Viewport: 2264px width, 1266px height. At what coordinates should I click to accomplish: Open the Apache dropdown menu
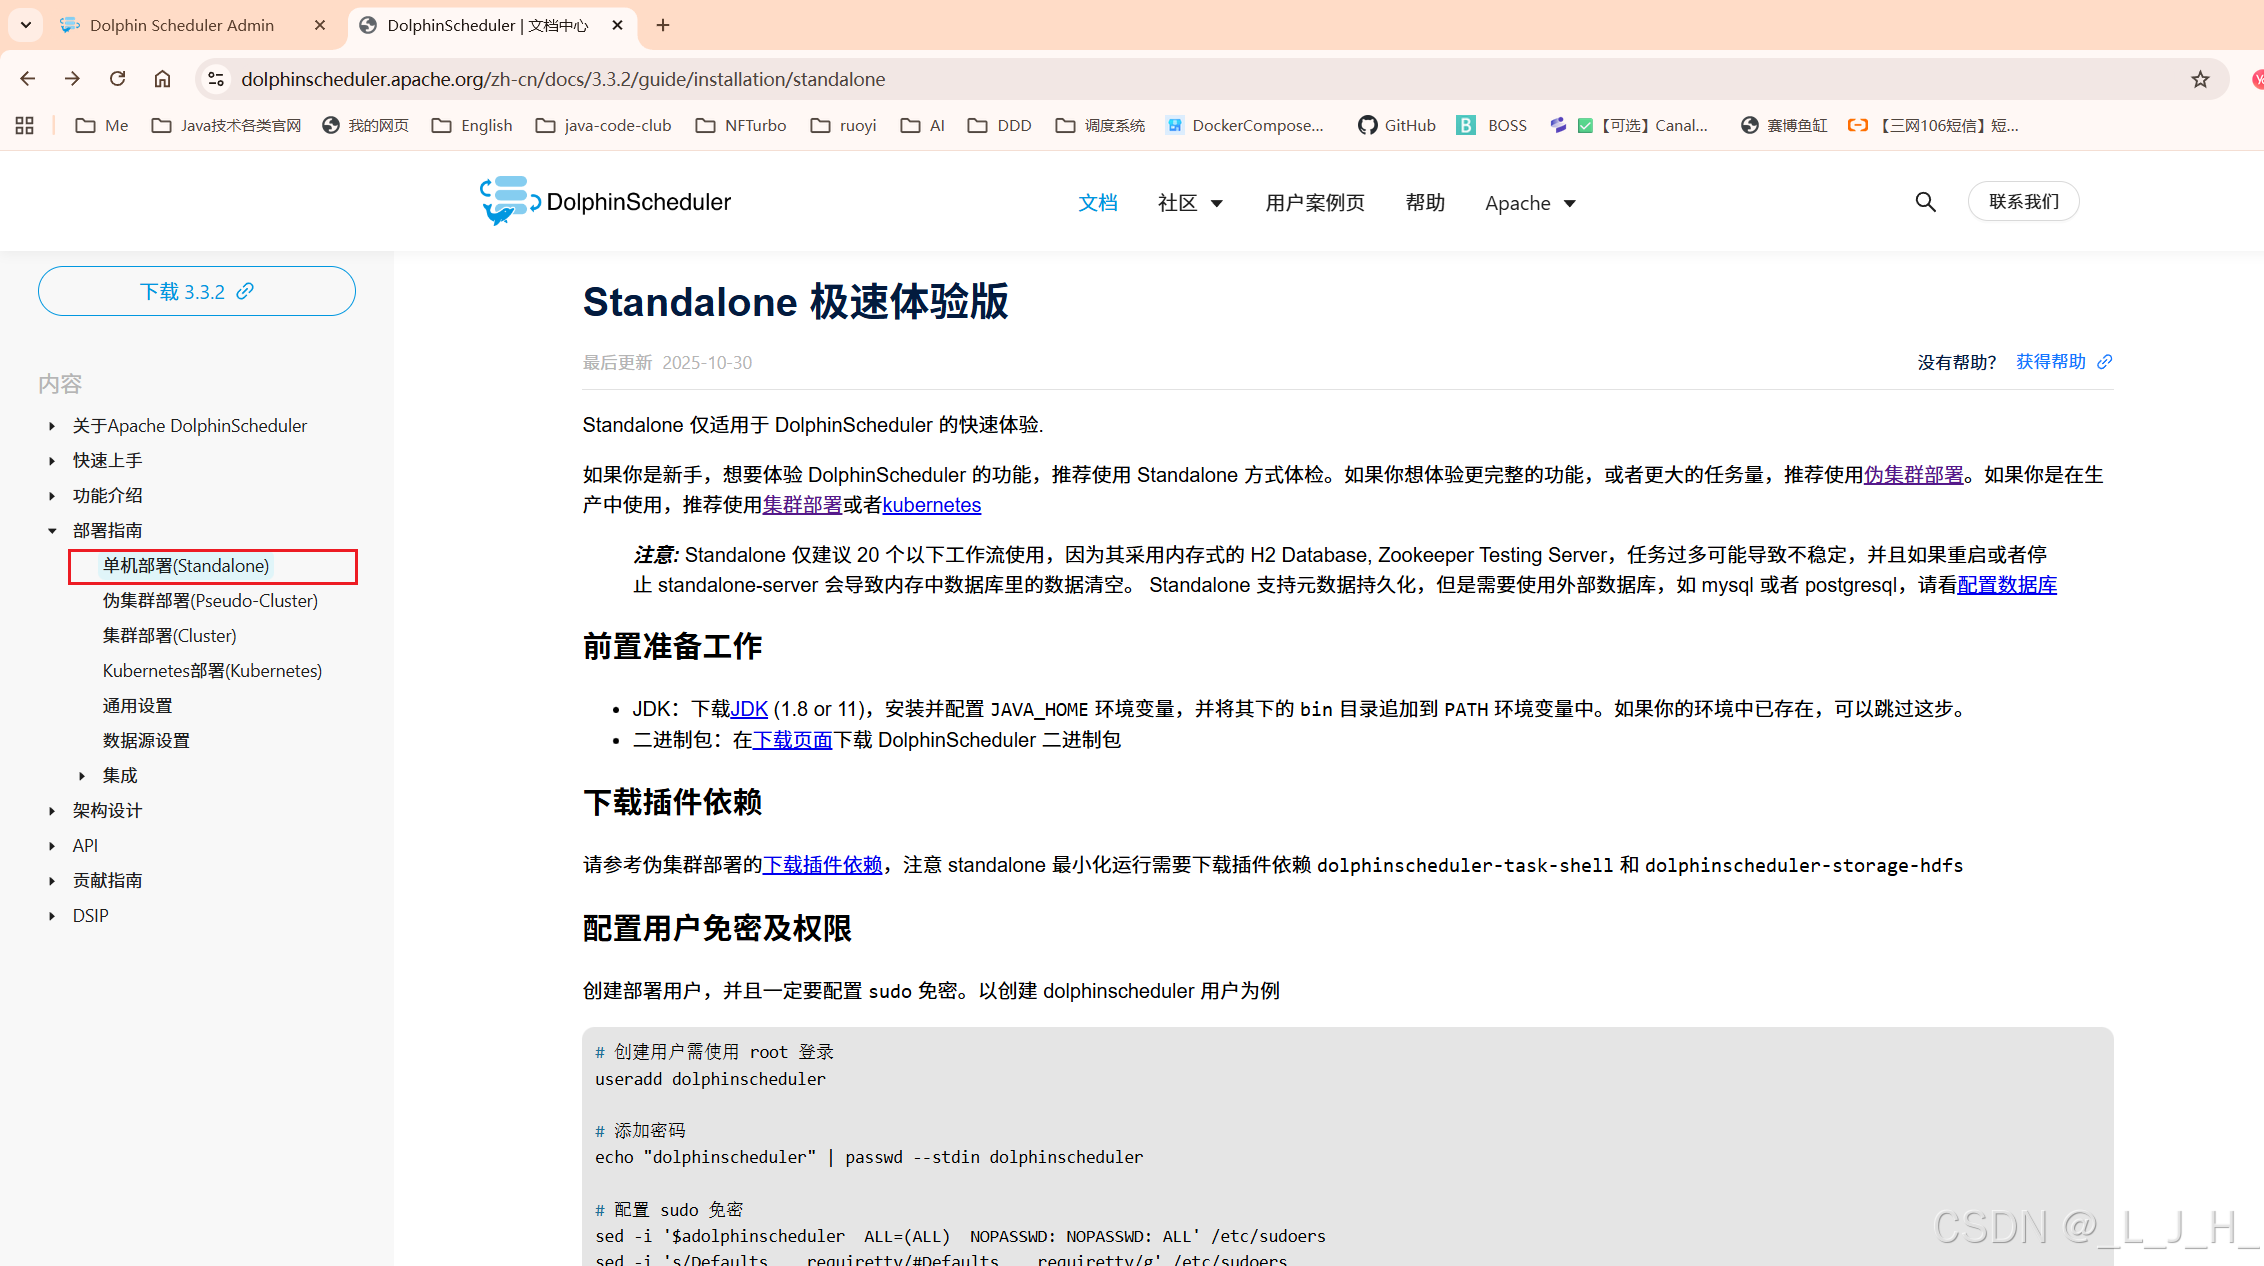(1530, 203)
